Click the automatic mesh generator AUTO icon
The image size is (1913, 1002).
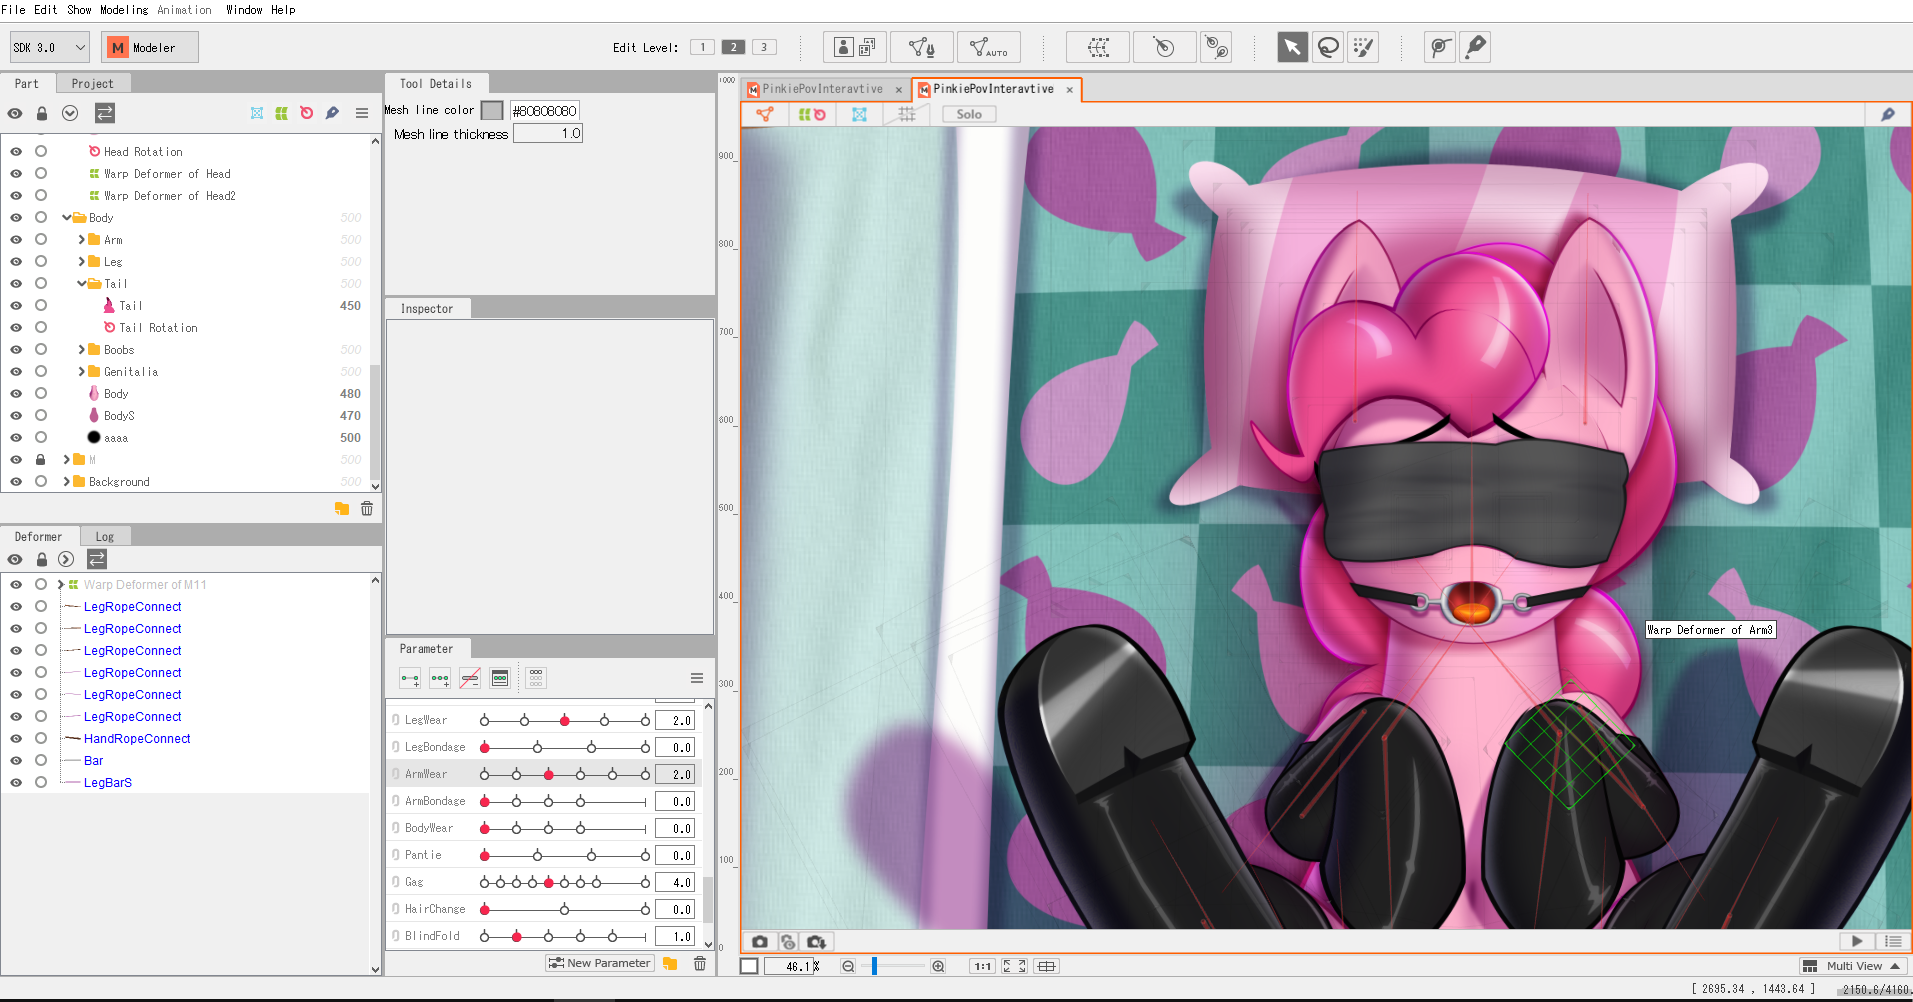click(x=988, y=47)
